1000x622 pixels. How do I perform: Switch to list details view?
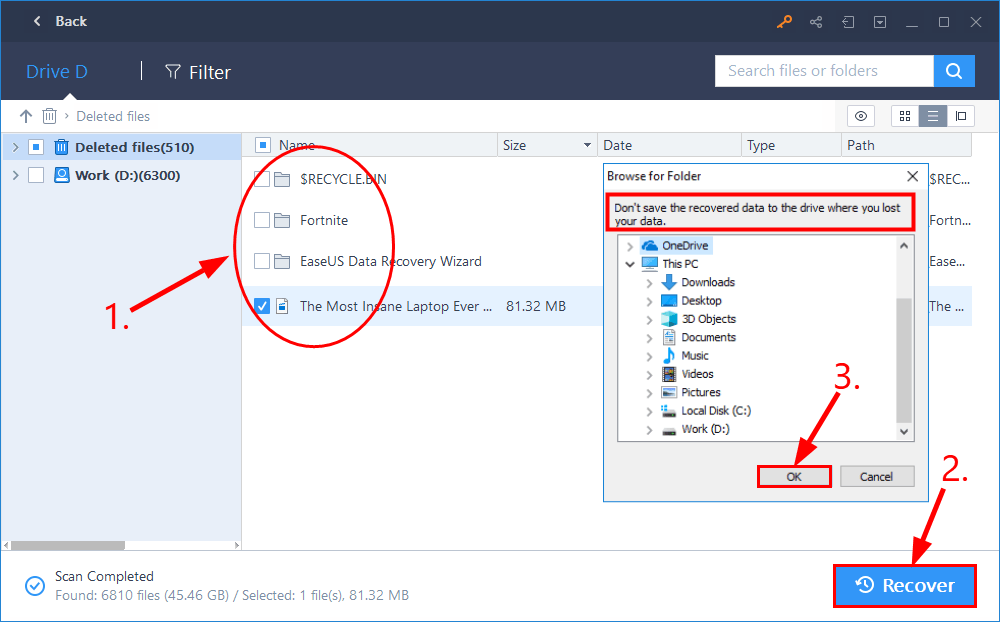(x=932, y=116)
